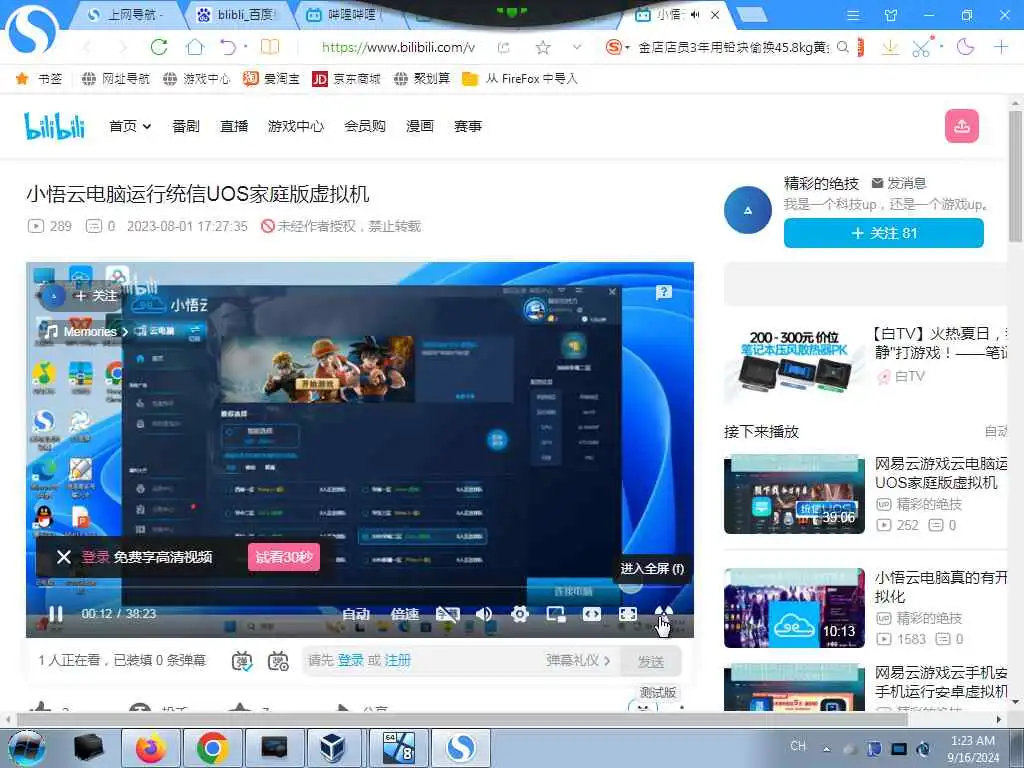The height and width of the screenshot is (768, 1024).
Task: Enable picture-in-picture mode icon
Action: click(x=556, y=614)
